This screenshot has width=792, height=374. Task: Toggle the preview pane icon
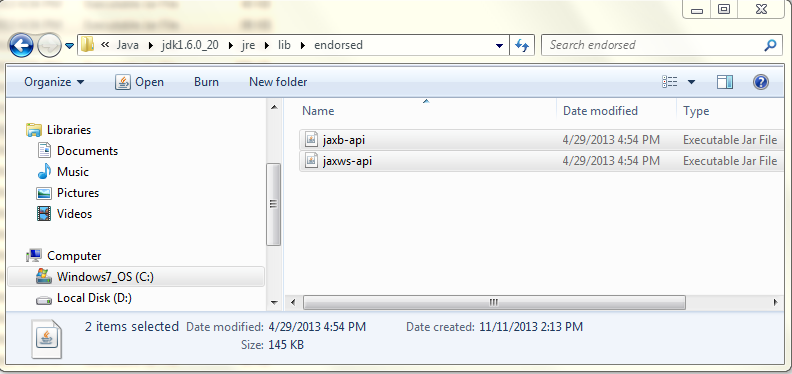[x=725, y=82]
